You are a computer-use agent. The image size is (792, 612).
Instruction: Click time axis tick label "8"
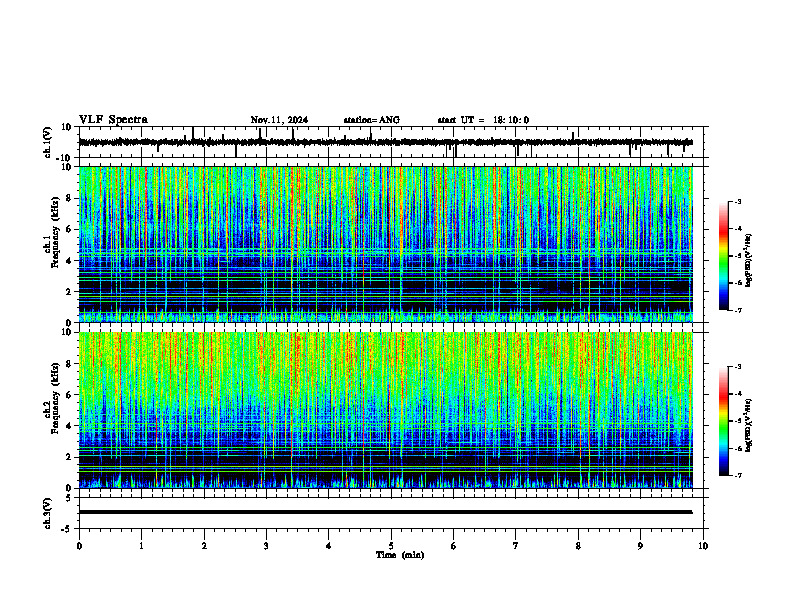(x=578, y=546)
